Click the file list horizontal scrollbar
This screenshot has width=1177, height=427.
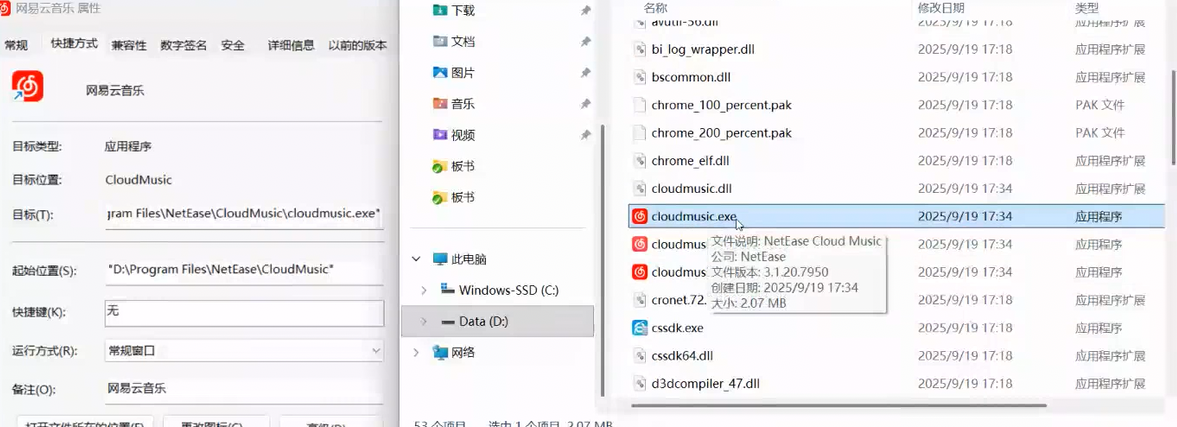click(x=839, y=405)
